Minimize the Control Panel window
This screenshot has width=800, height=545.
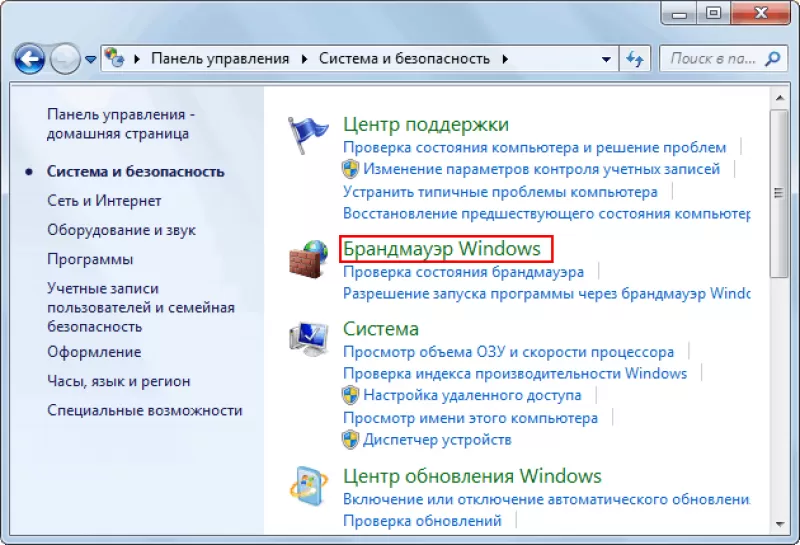(x=680, y=13)
